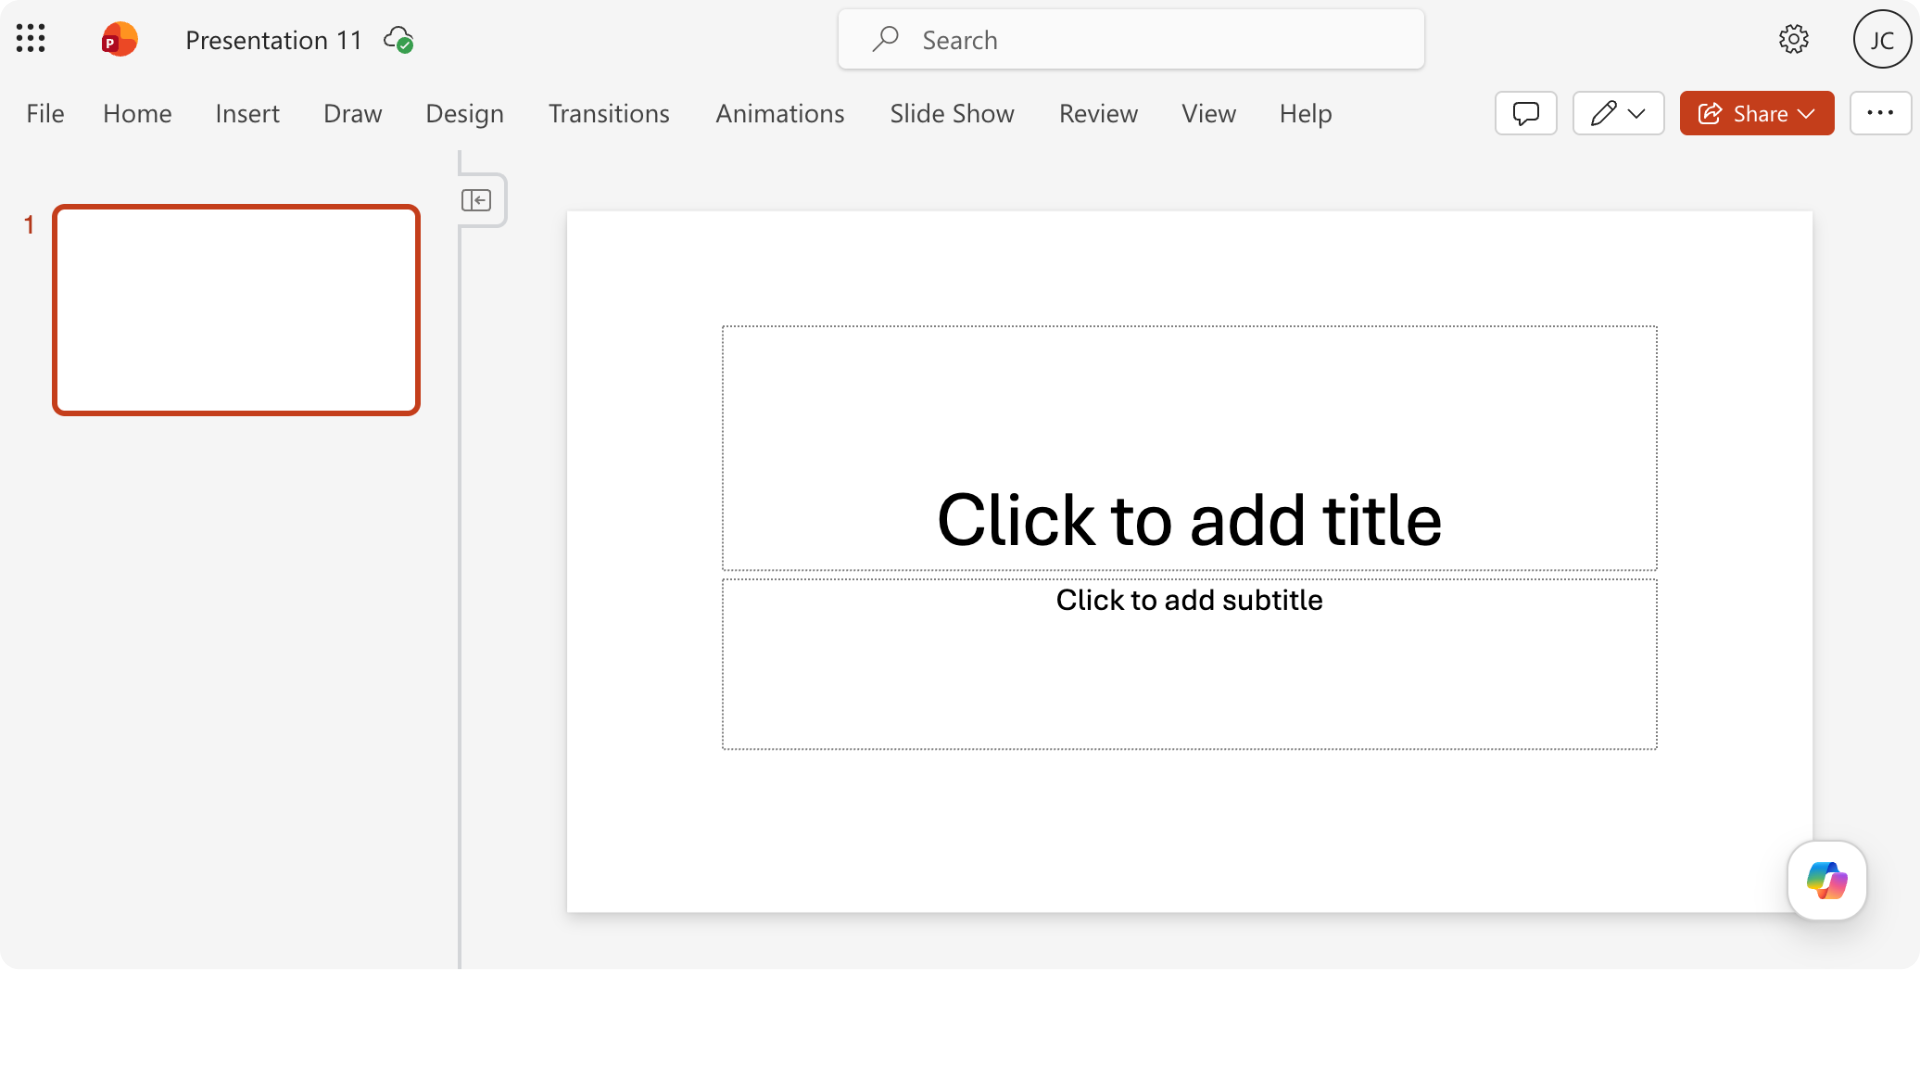Switch to the Slide Show tab
This screenshot has height=1080, width=1920.
pos(952,114)
